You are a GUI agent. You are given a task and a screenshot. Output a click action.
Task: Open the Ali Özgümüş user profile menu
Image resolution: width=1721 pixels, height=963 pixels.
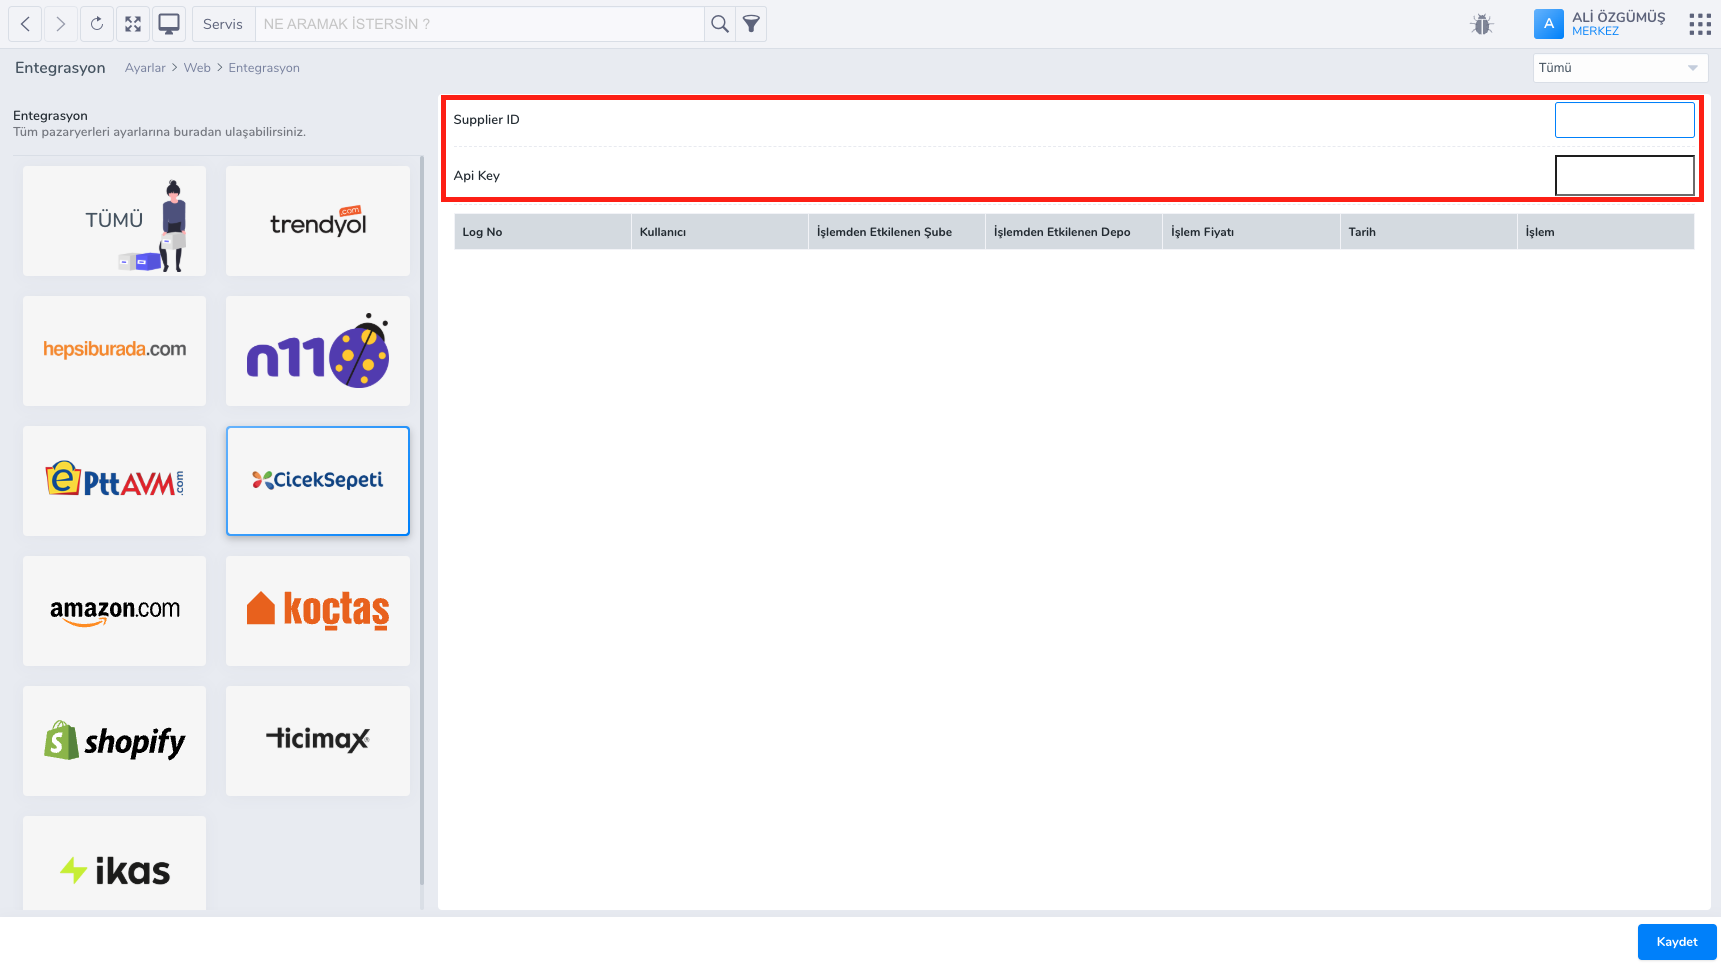1600,24
